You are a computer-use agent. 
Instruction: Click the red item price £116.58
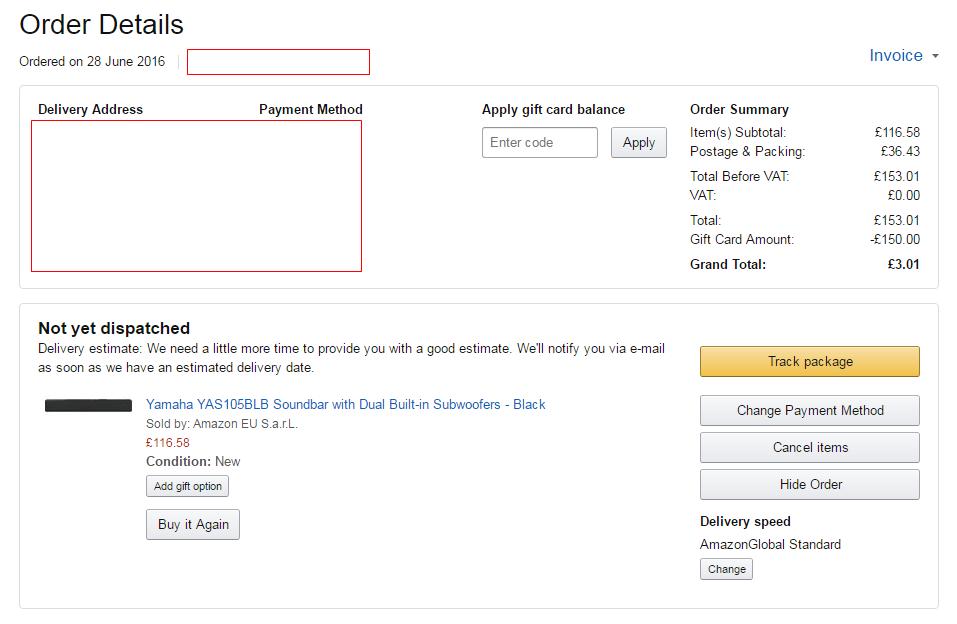click(168, 443)
